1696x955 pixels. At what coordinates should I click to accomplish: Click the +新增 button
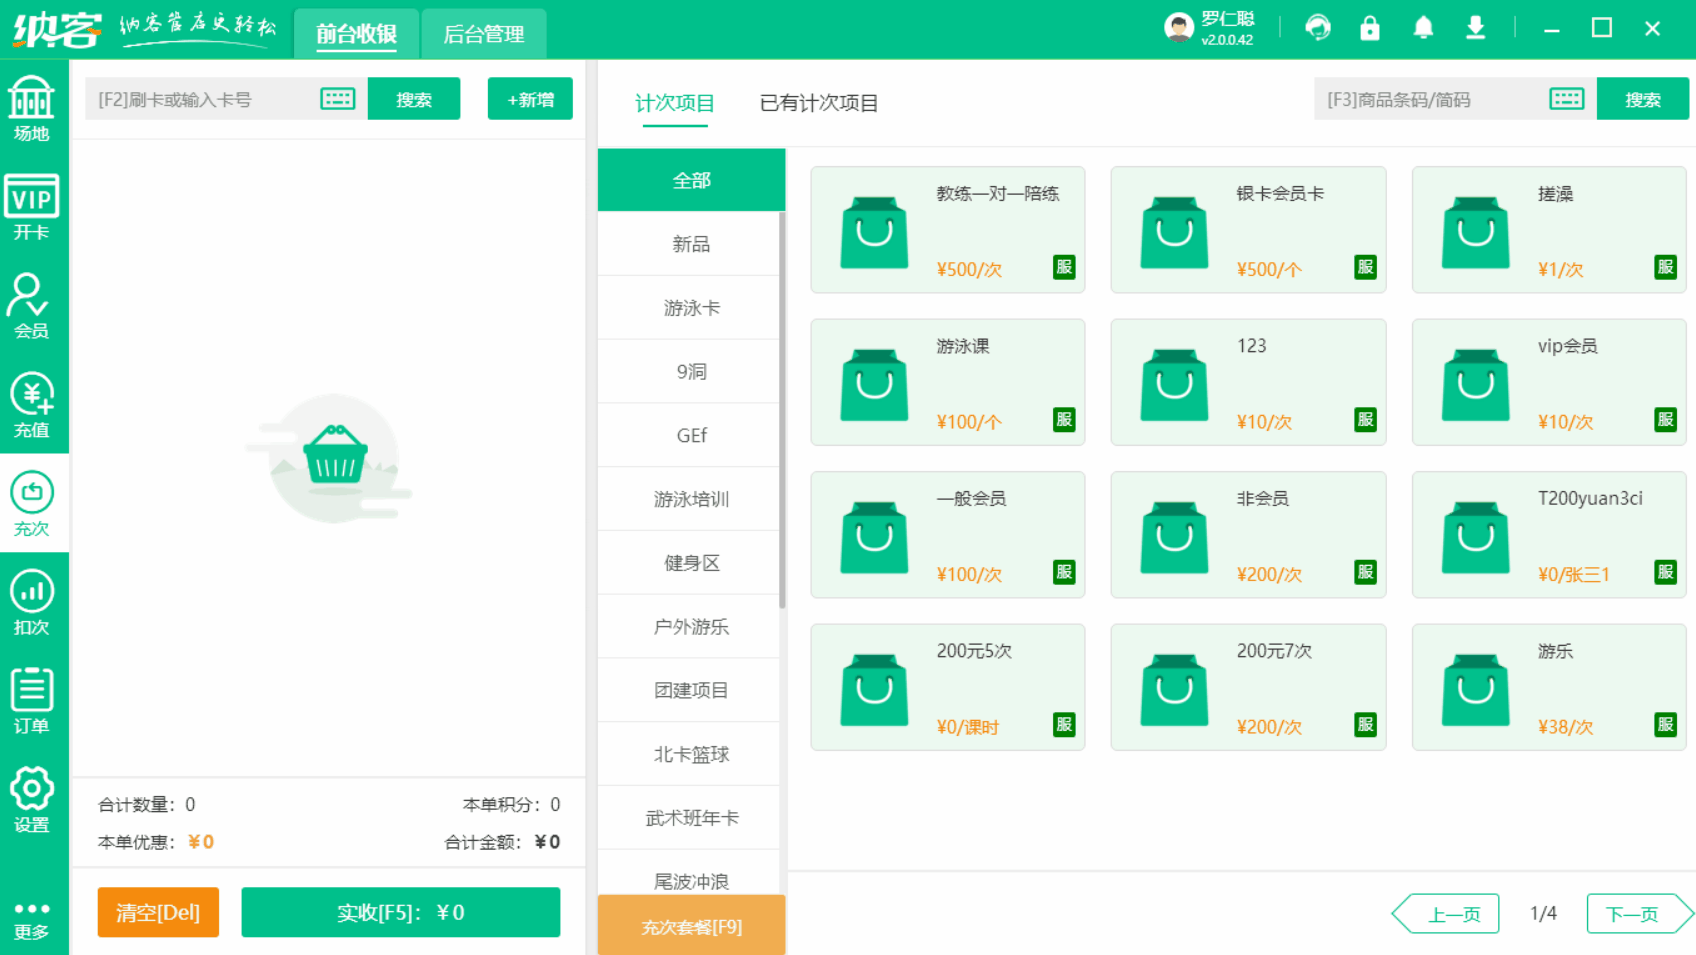pyautogui.click(x=530, y=98)
